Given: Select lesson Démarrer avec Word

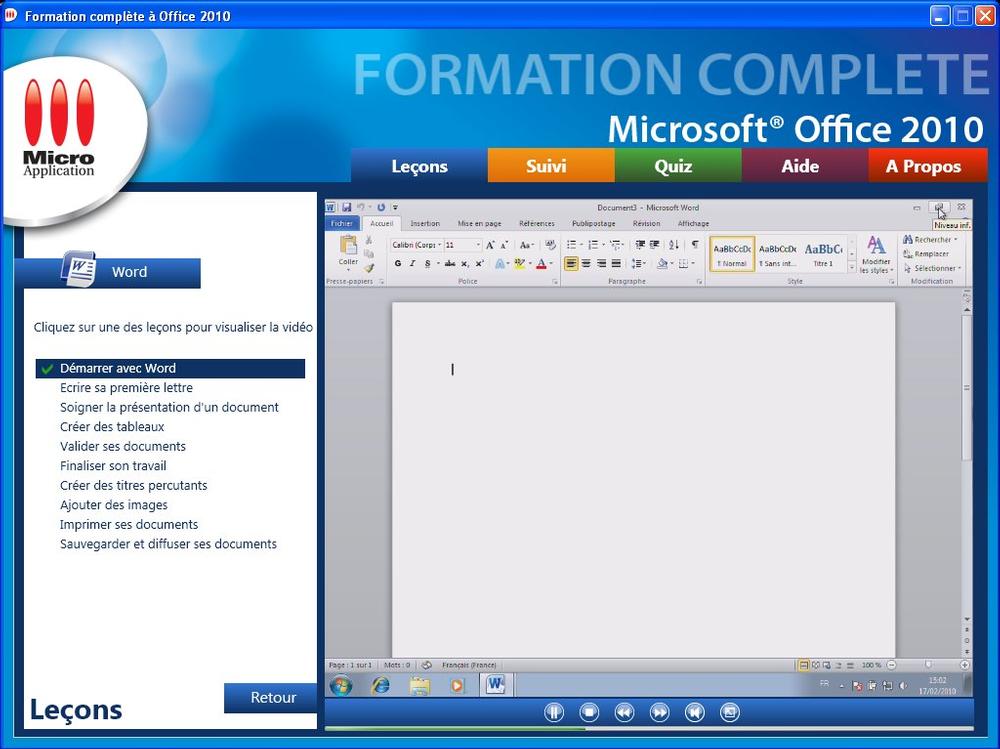Looking at the screenshot, I should pos(170,368).
